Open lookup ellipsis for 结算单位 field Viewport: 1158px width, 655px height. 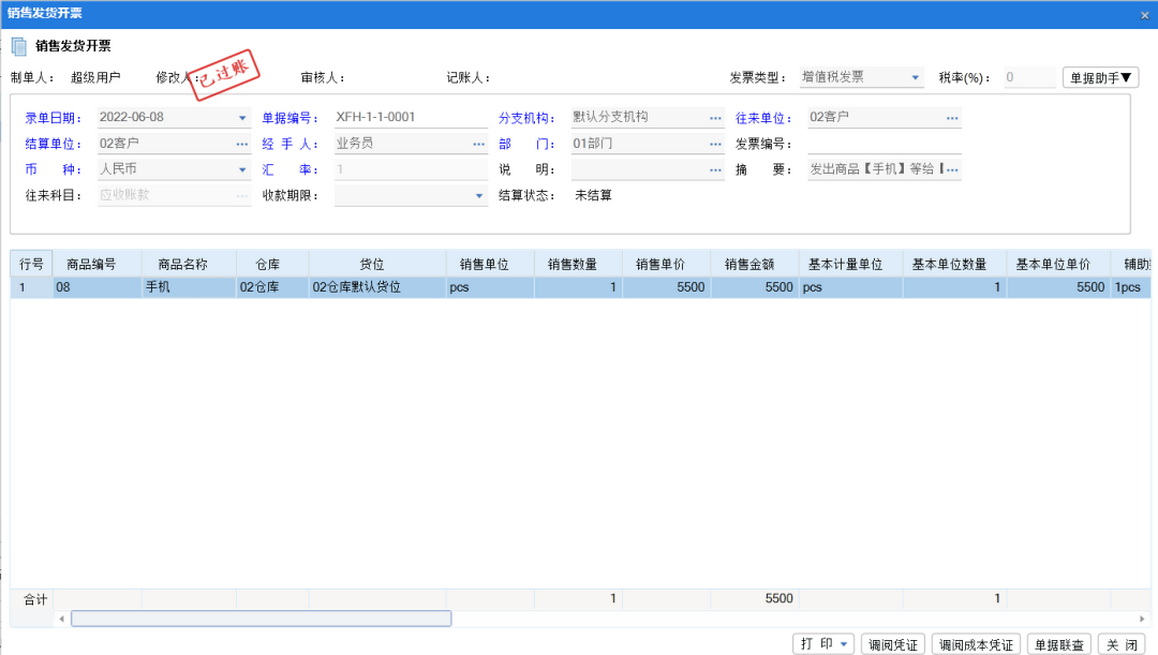coord(242,144)
